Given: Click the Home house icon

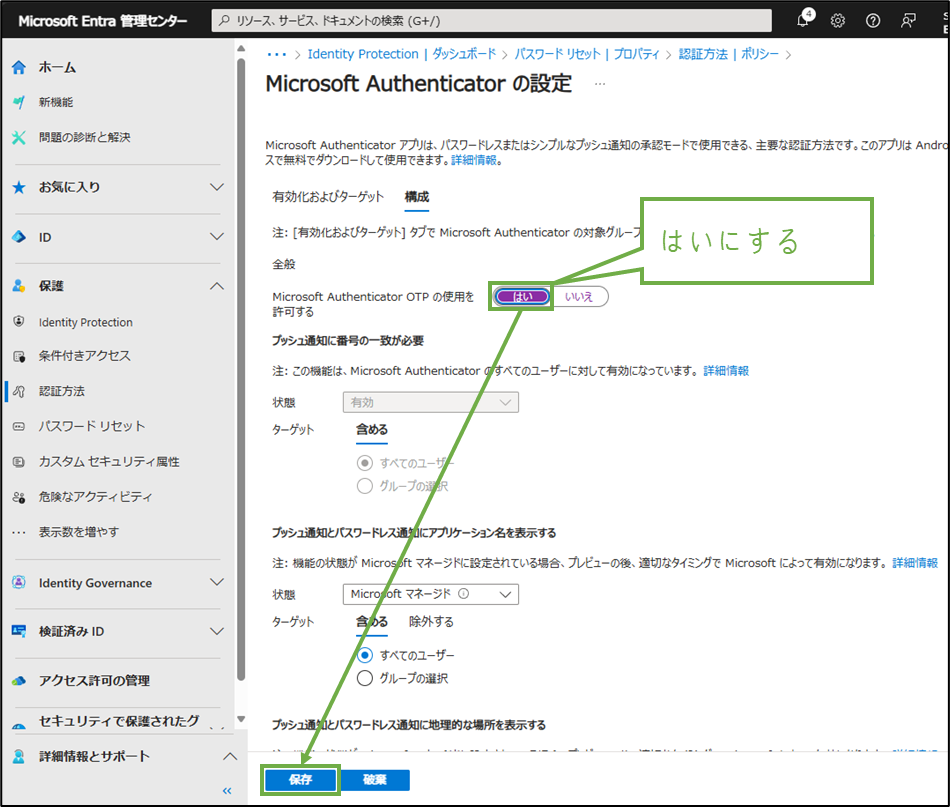Looking at the screenshot, I should point(19,67).
